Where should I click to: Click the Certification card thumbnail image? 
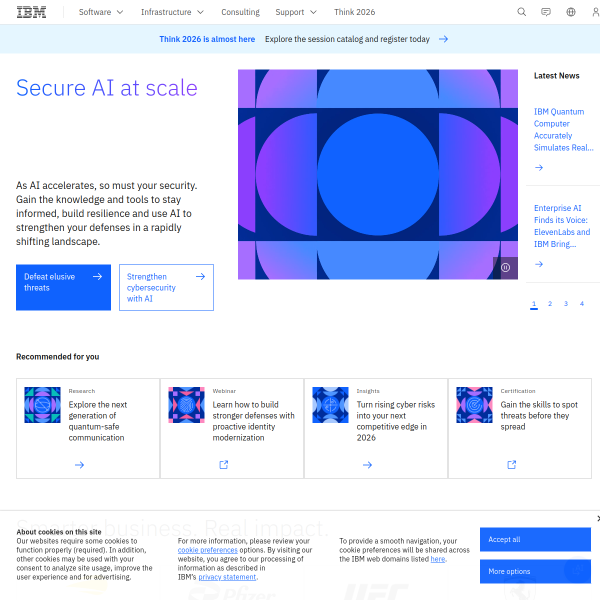(474, 405)
